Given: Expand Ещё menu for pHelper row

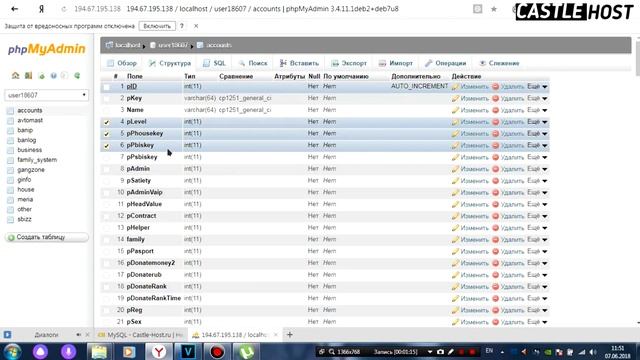Looking at the screenshot, I should (x=537, y=228).
